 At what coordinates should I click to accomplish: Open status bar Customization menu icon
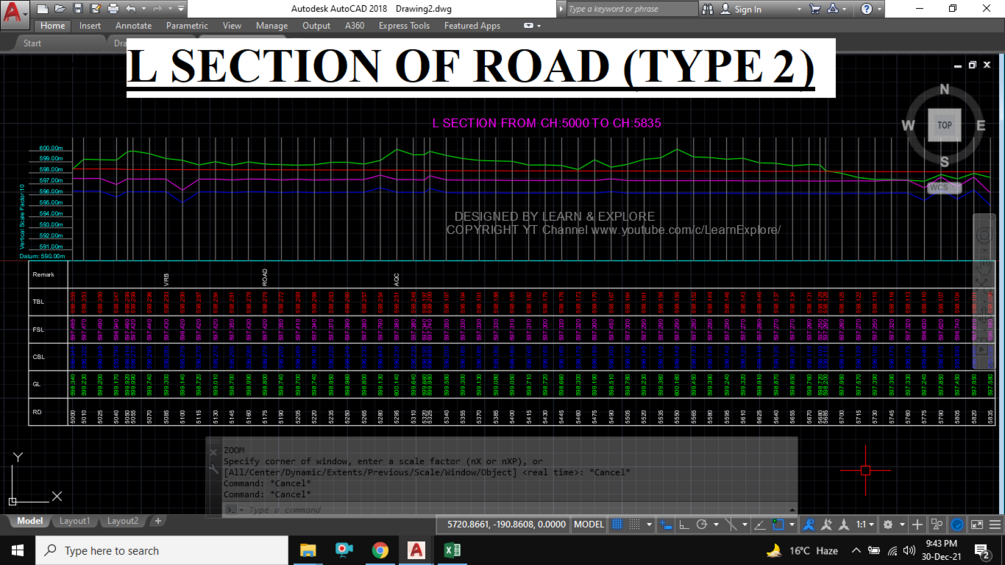pyautogui.click(x=995, y=524)
